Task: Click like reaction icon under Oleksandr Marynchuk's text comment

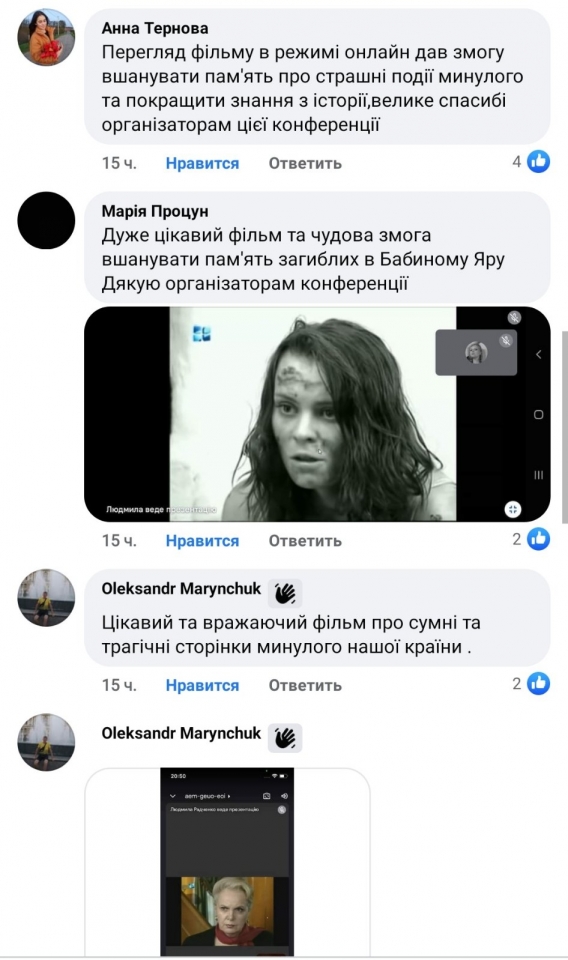Action: click(539, 683)
